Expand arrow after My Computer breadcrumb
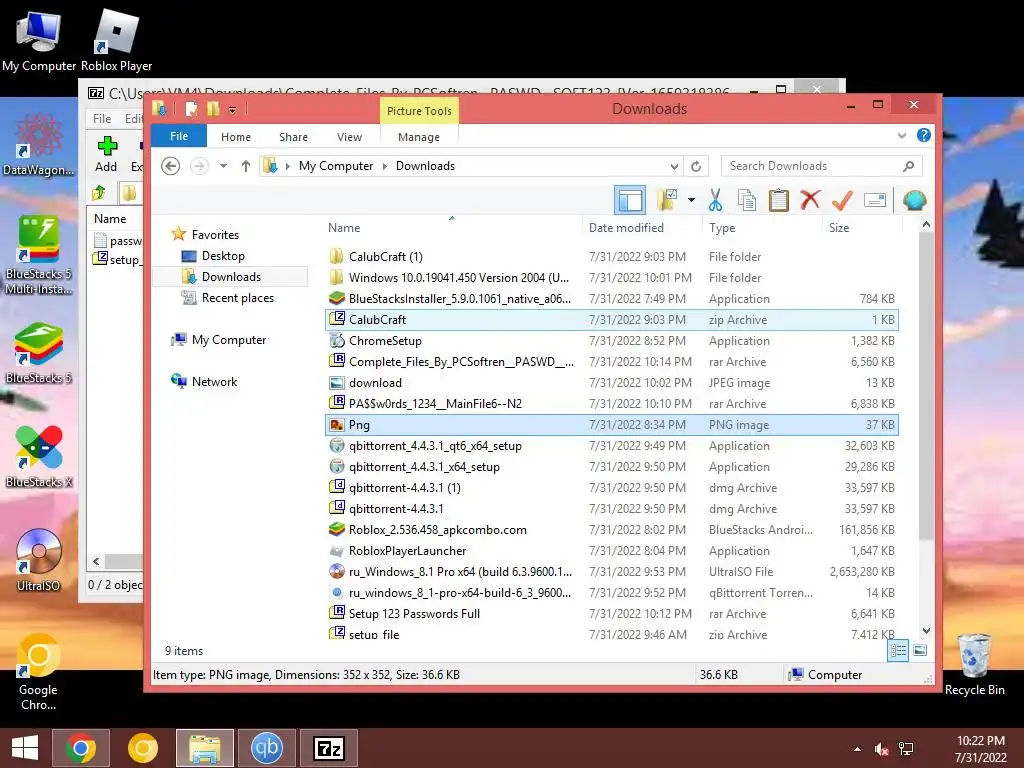 click(384, 166)
